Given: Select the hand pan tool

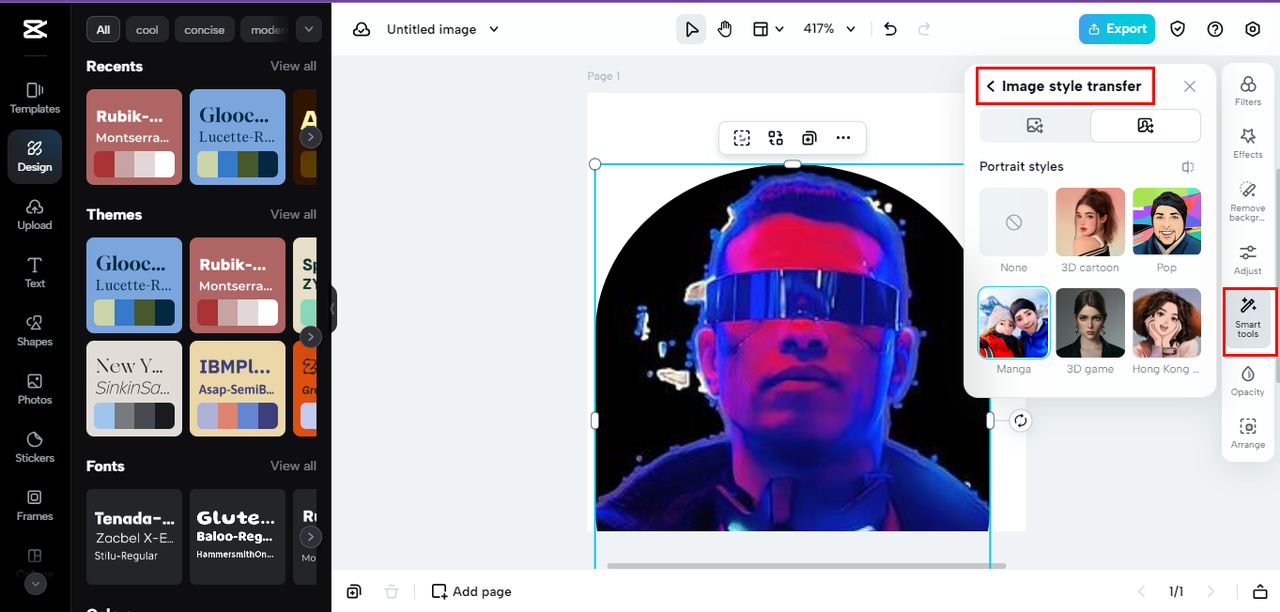Looking at the screenshot, I should [726, 29].
